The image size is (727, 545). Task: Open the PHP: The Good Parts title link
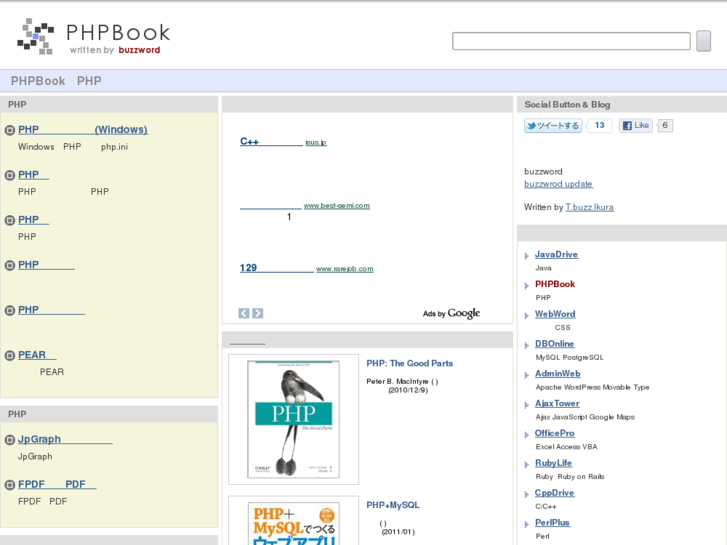410,363
